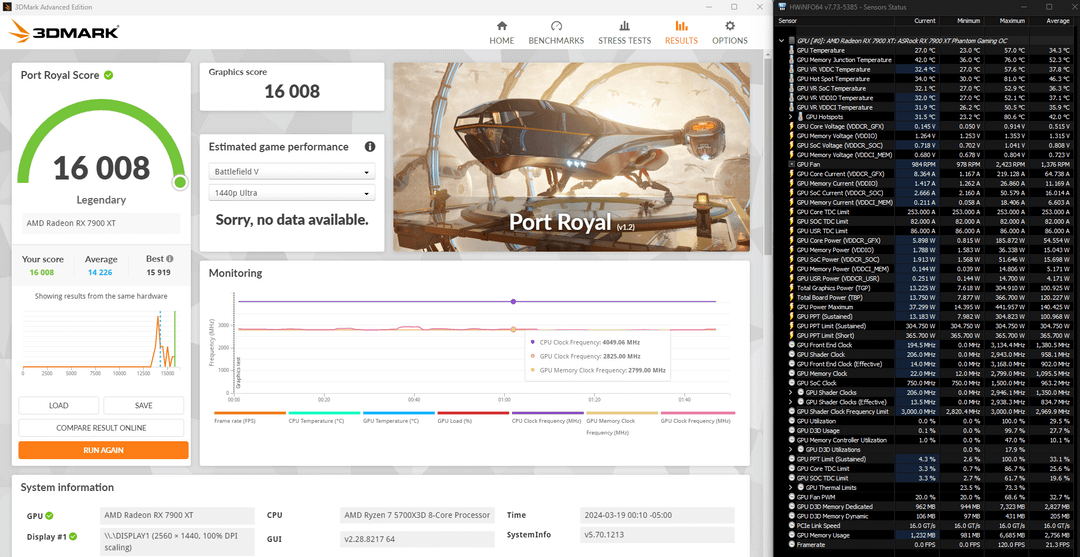
Task: Open the OPTIONS gear icon
Action: (729, 25)
